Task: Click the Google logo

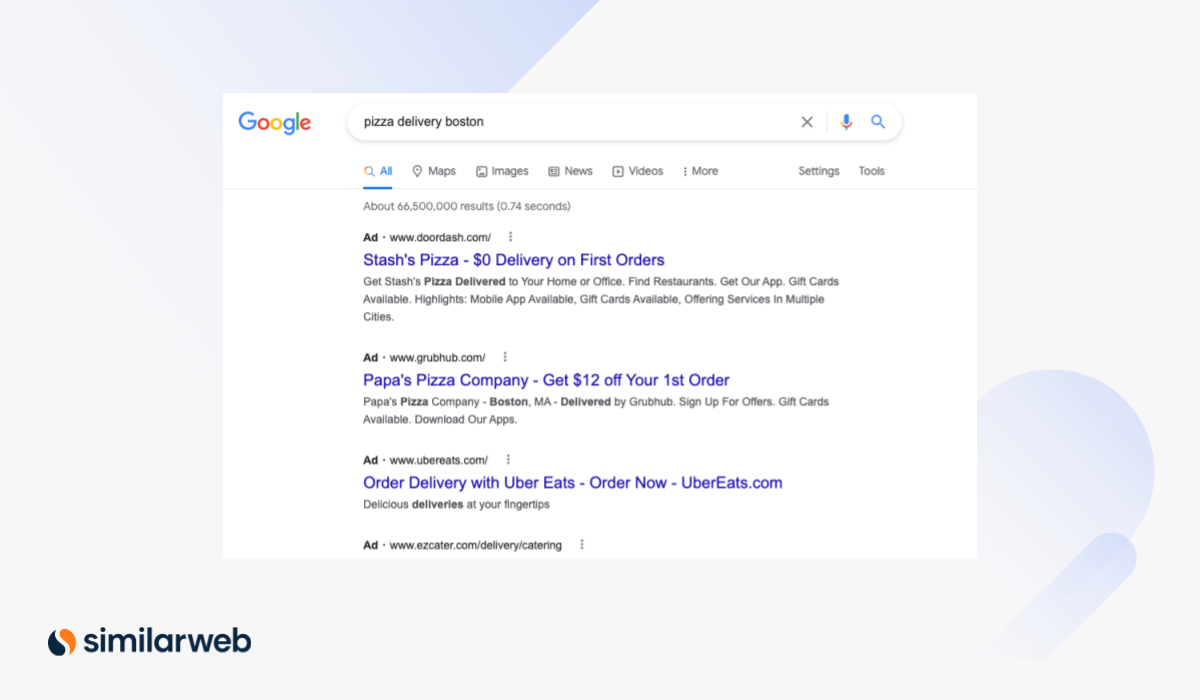Action: point(274,123)
